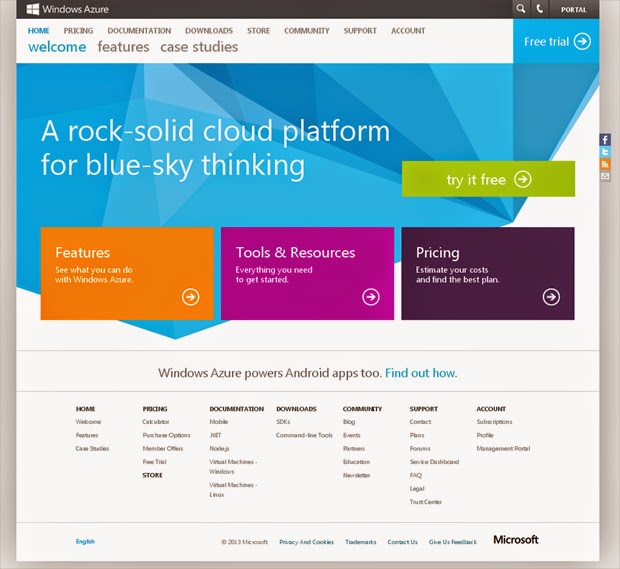Select ACCOUNT in top navigation
620x569 pixels.
coord(408,30)
